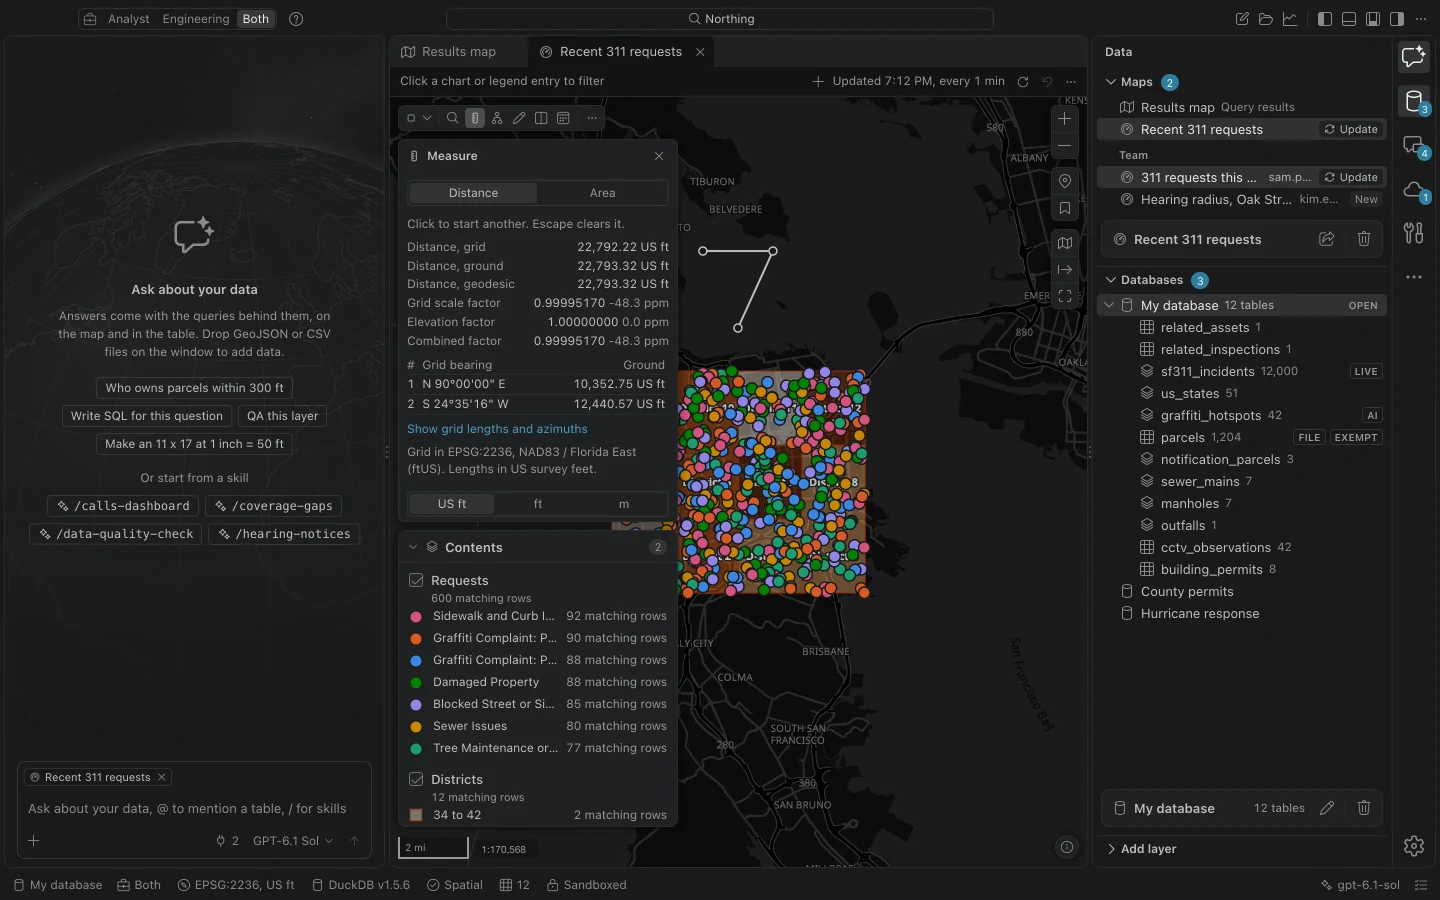
Task: Switch mode to Analyst
Action: point(129,19)
